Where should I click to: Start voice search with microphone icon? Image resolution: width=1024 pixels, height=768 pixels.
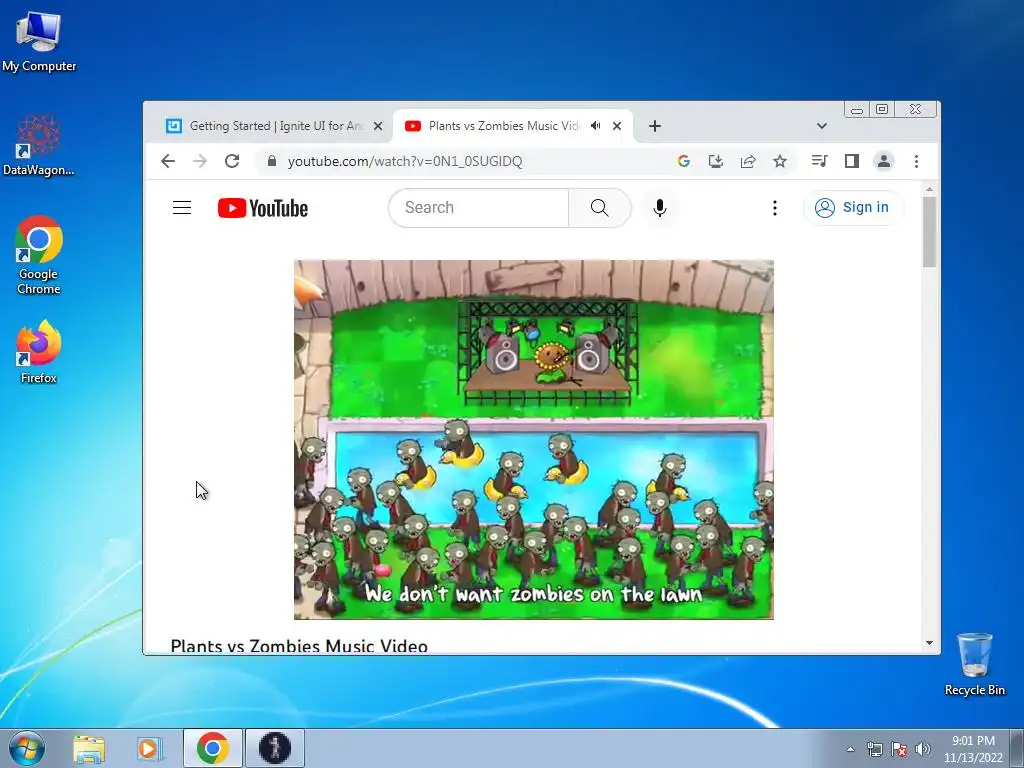660,208
